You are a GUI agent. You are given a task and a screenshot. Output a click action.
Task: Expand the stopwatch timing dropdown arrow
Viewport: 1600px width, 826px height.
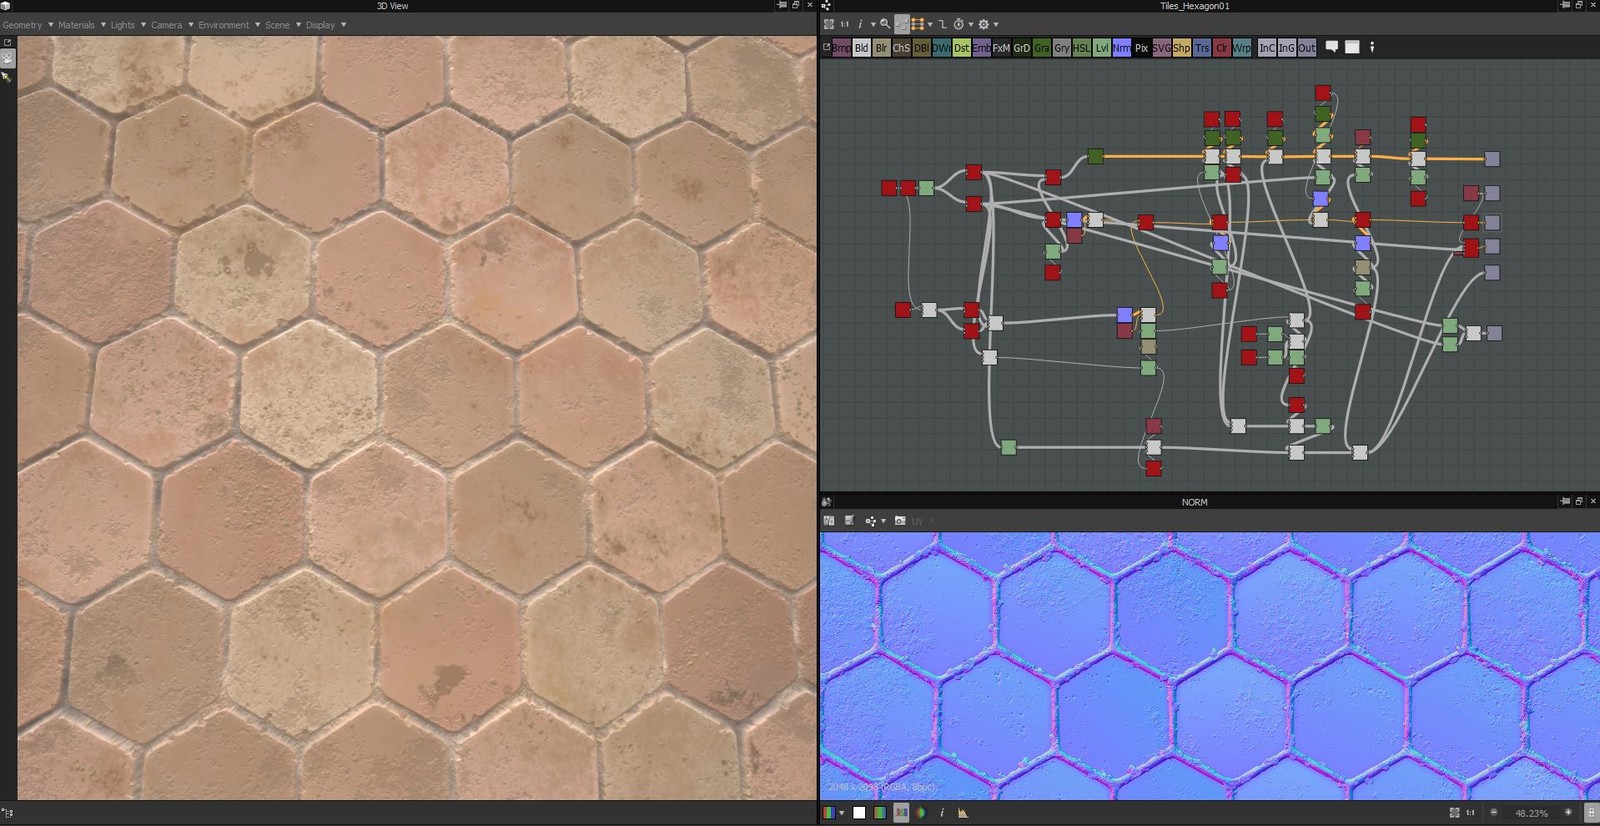point(971,24)
